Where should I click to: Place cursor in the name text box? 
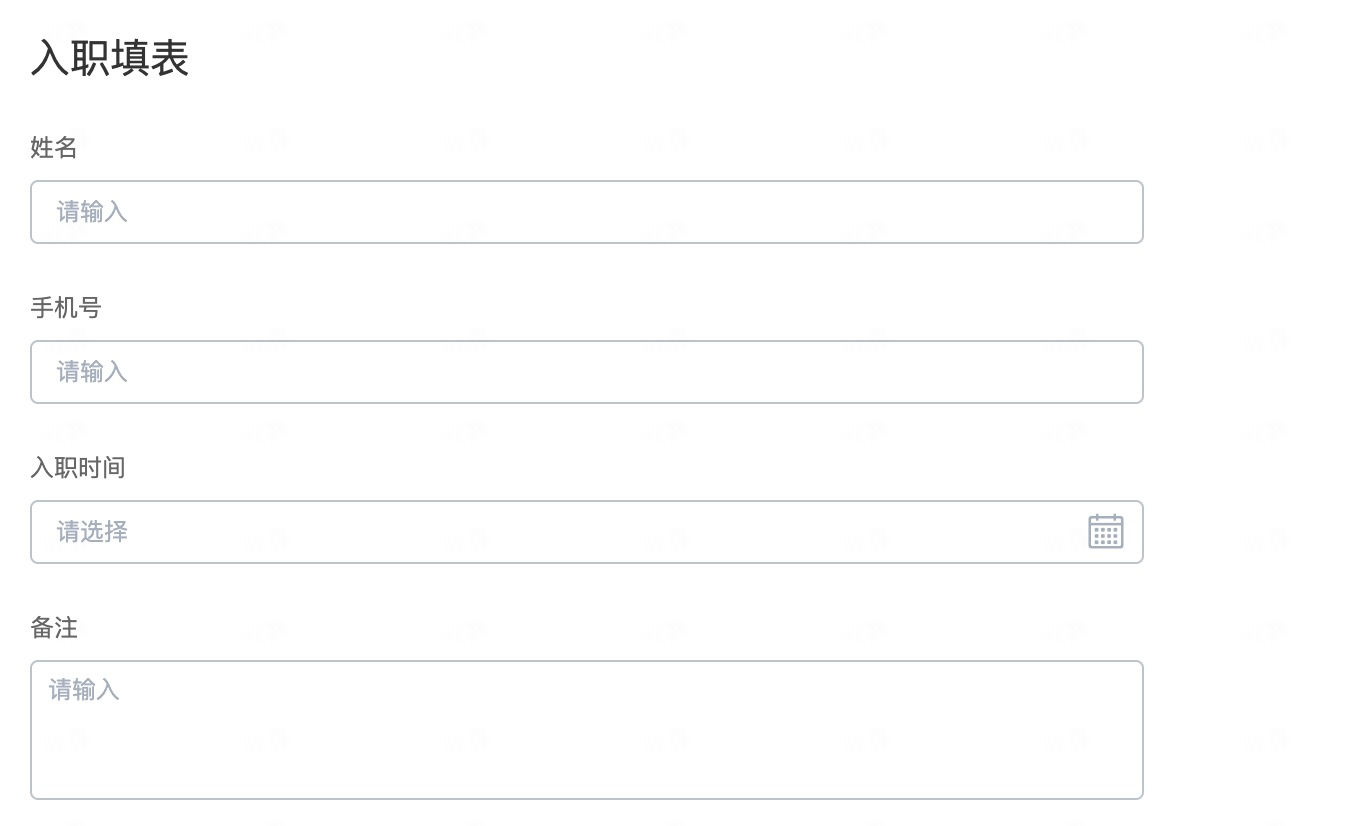(587, 212)
